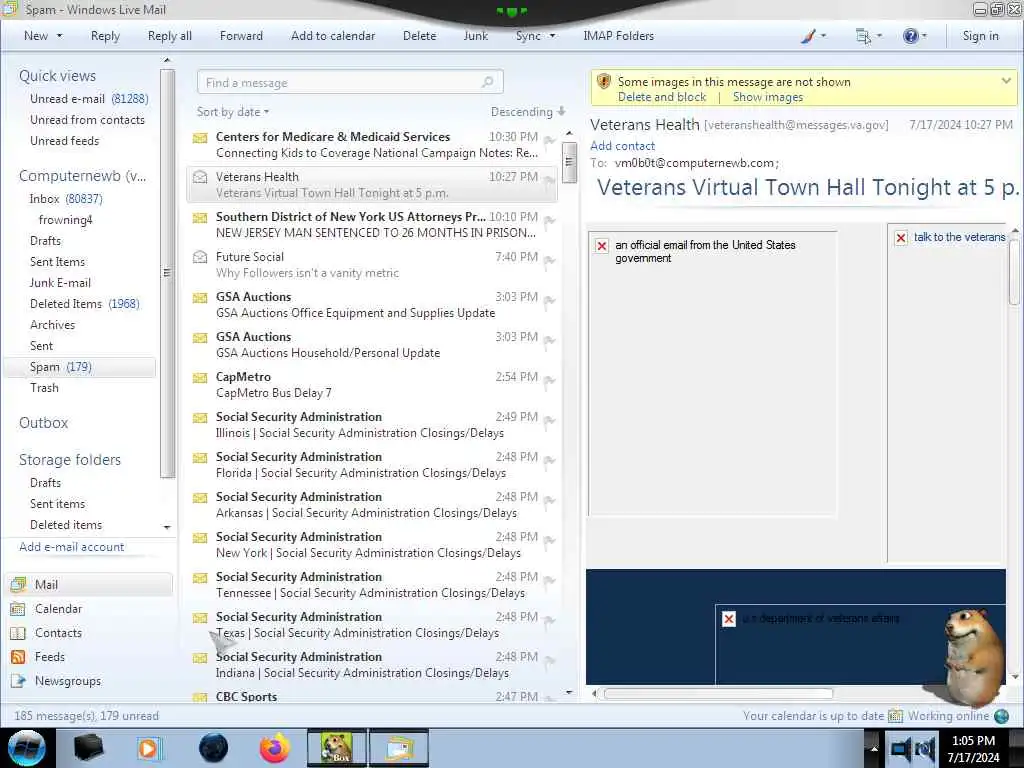Viewport: 1024px width, 768px height.
Task: Expand the Storage folders down arrow
Action: coord(167,526)
